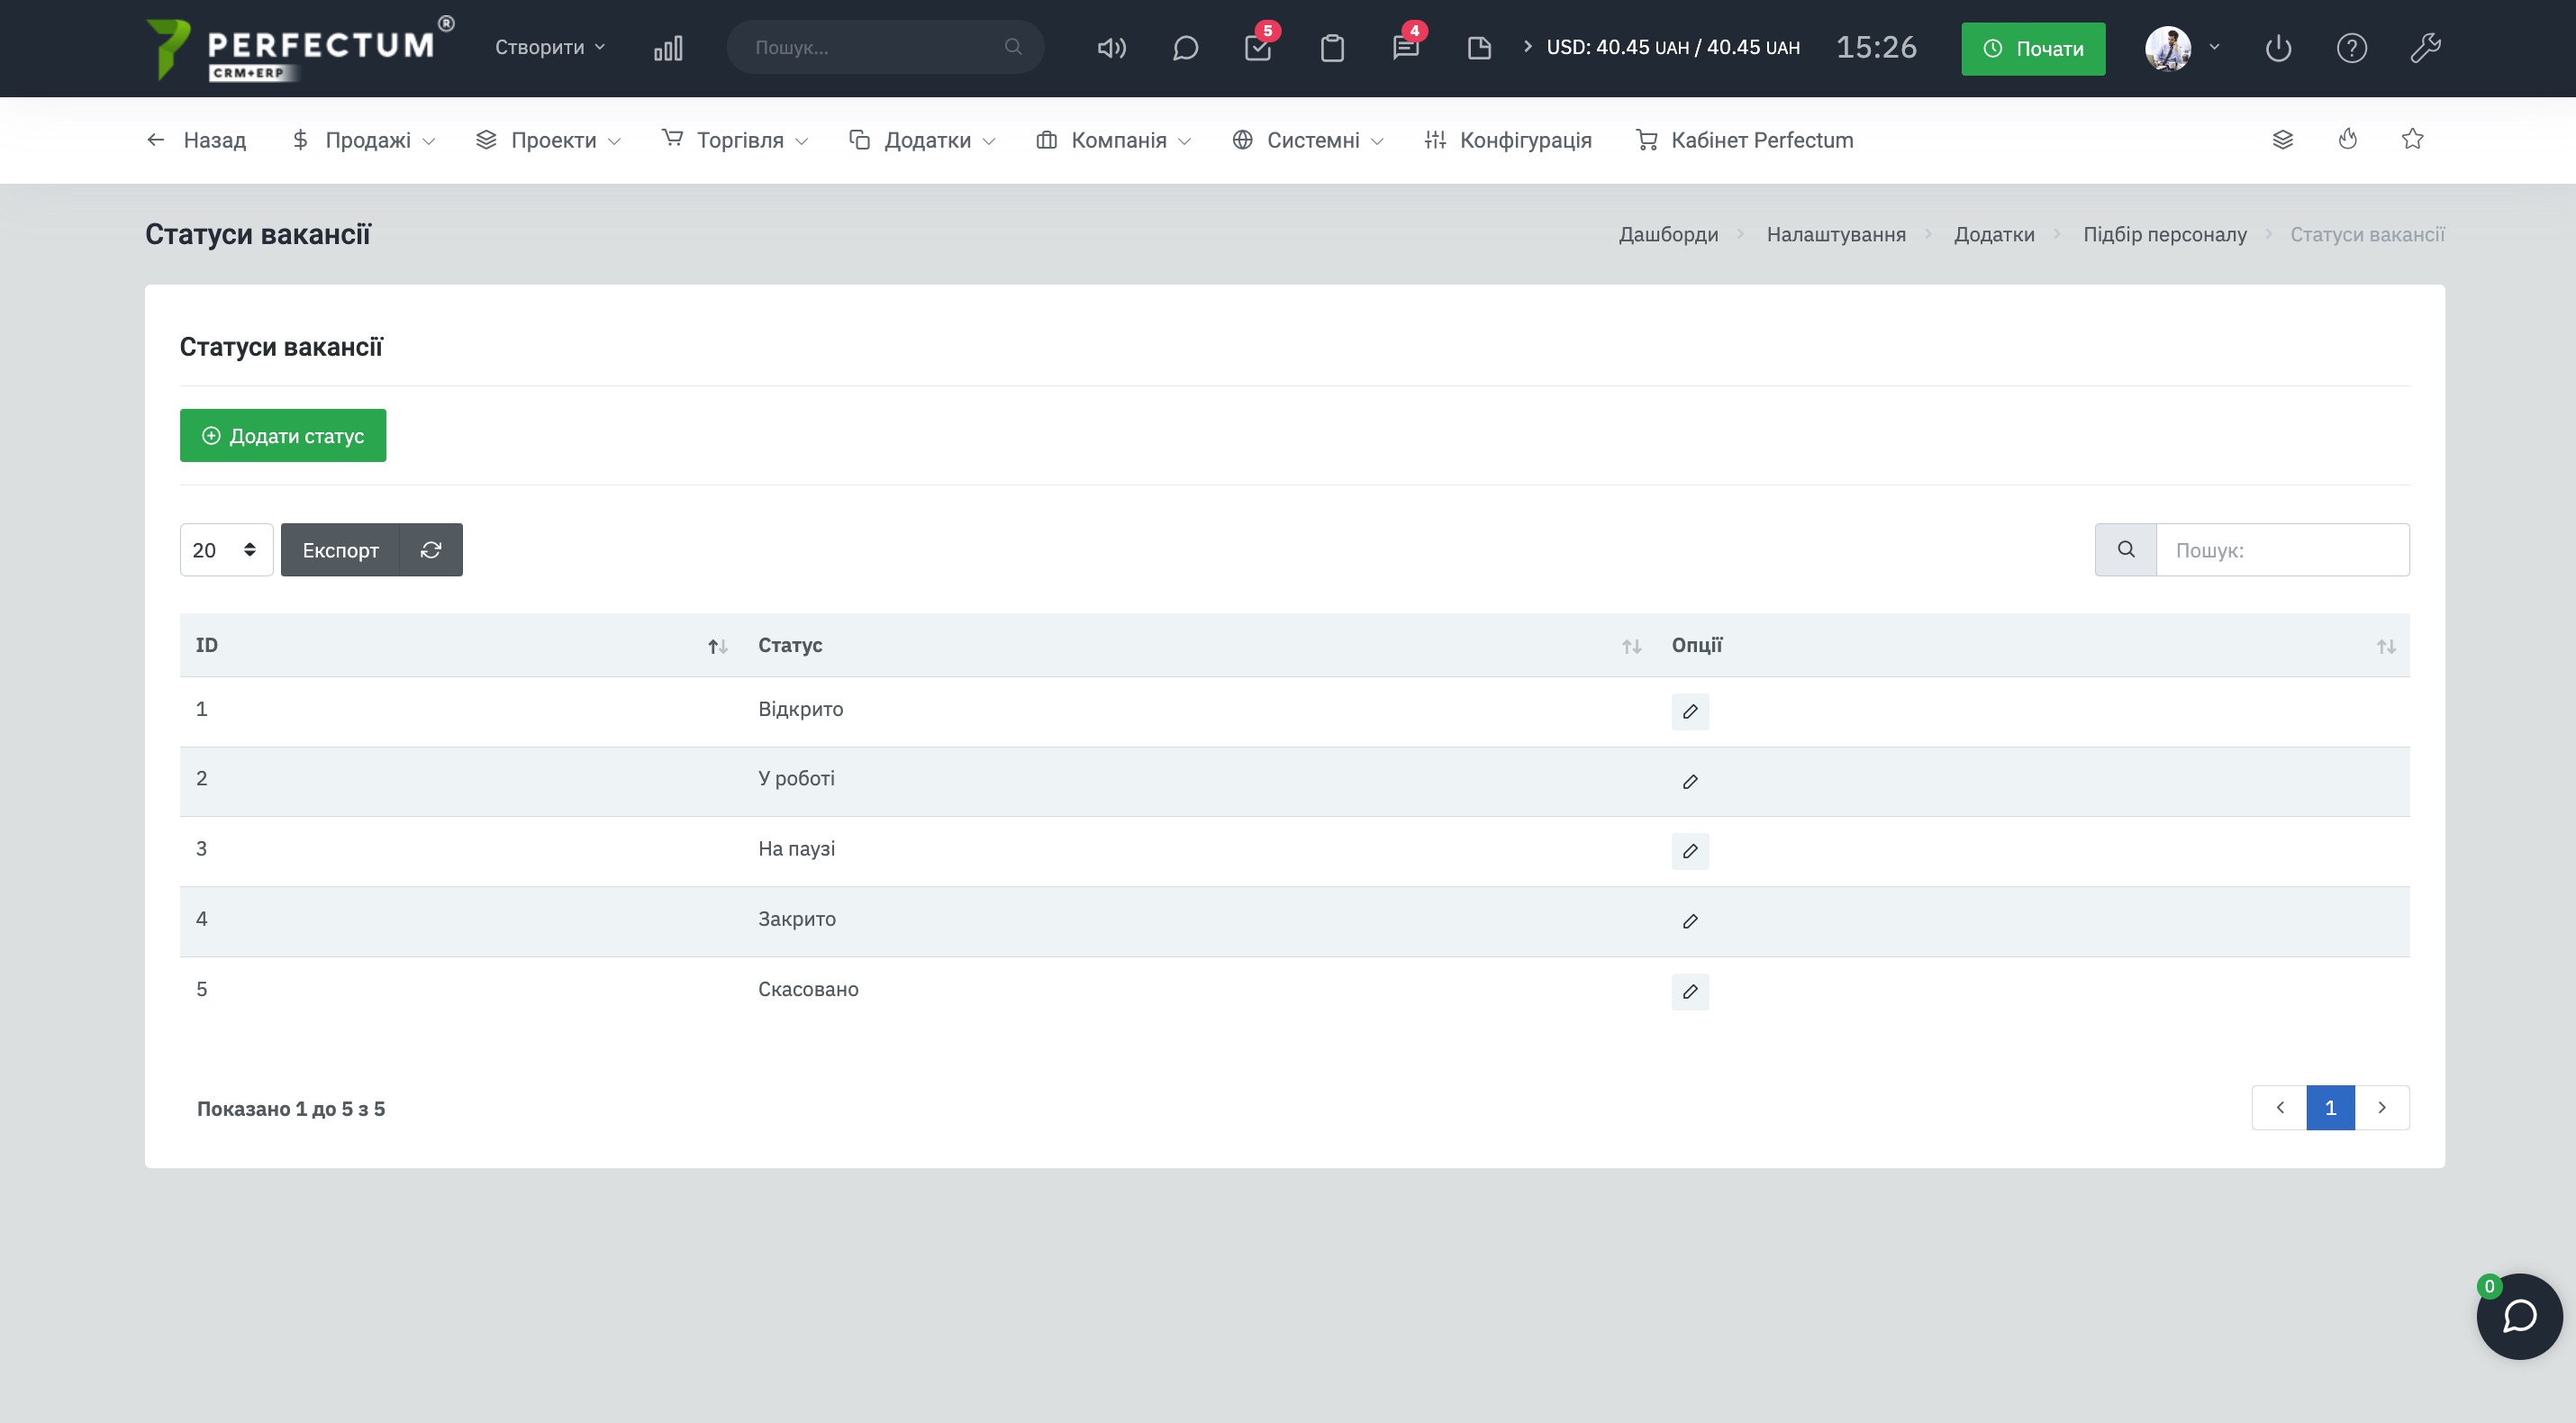
Task: Expand the Проекти menu
Action: coord(548,140)
